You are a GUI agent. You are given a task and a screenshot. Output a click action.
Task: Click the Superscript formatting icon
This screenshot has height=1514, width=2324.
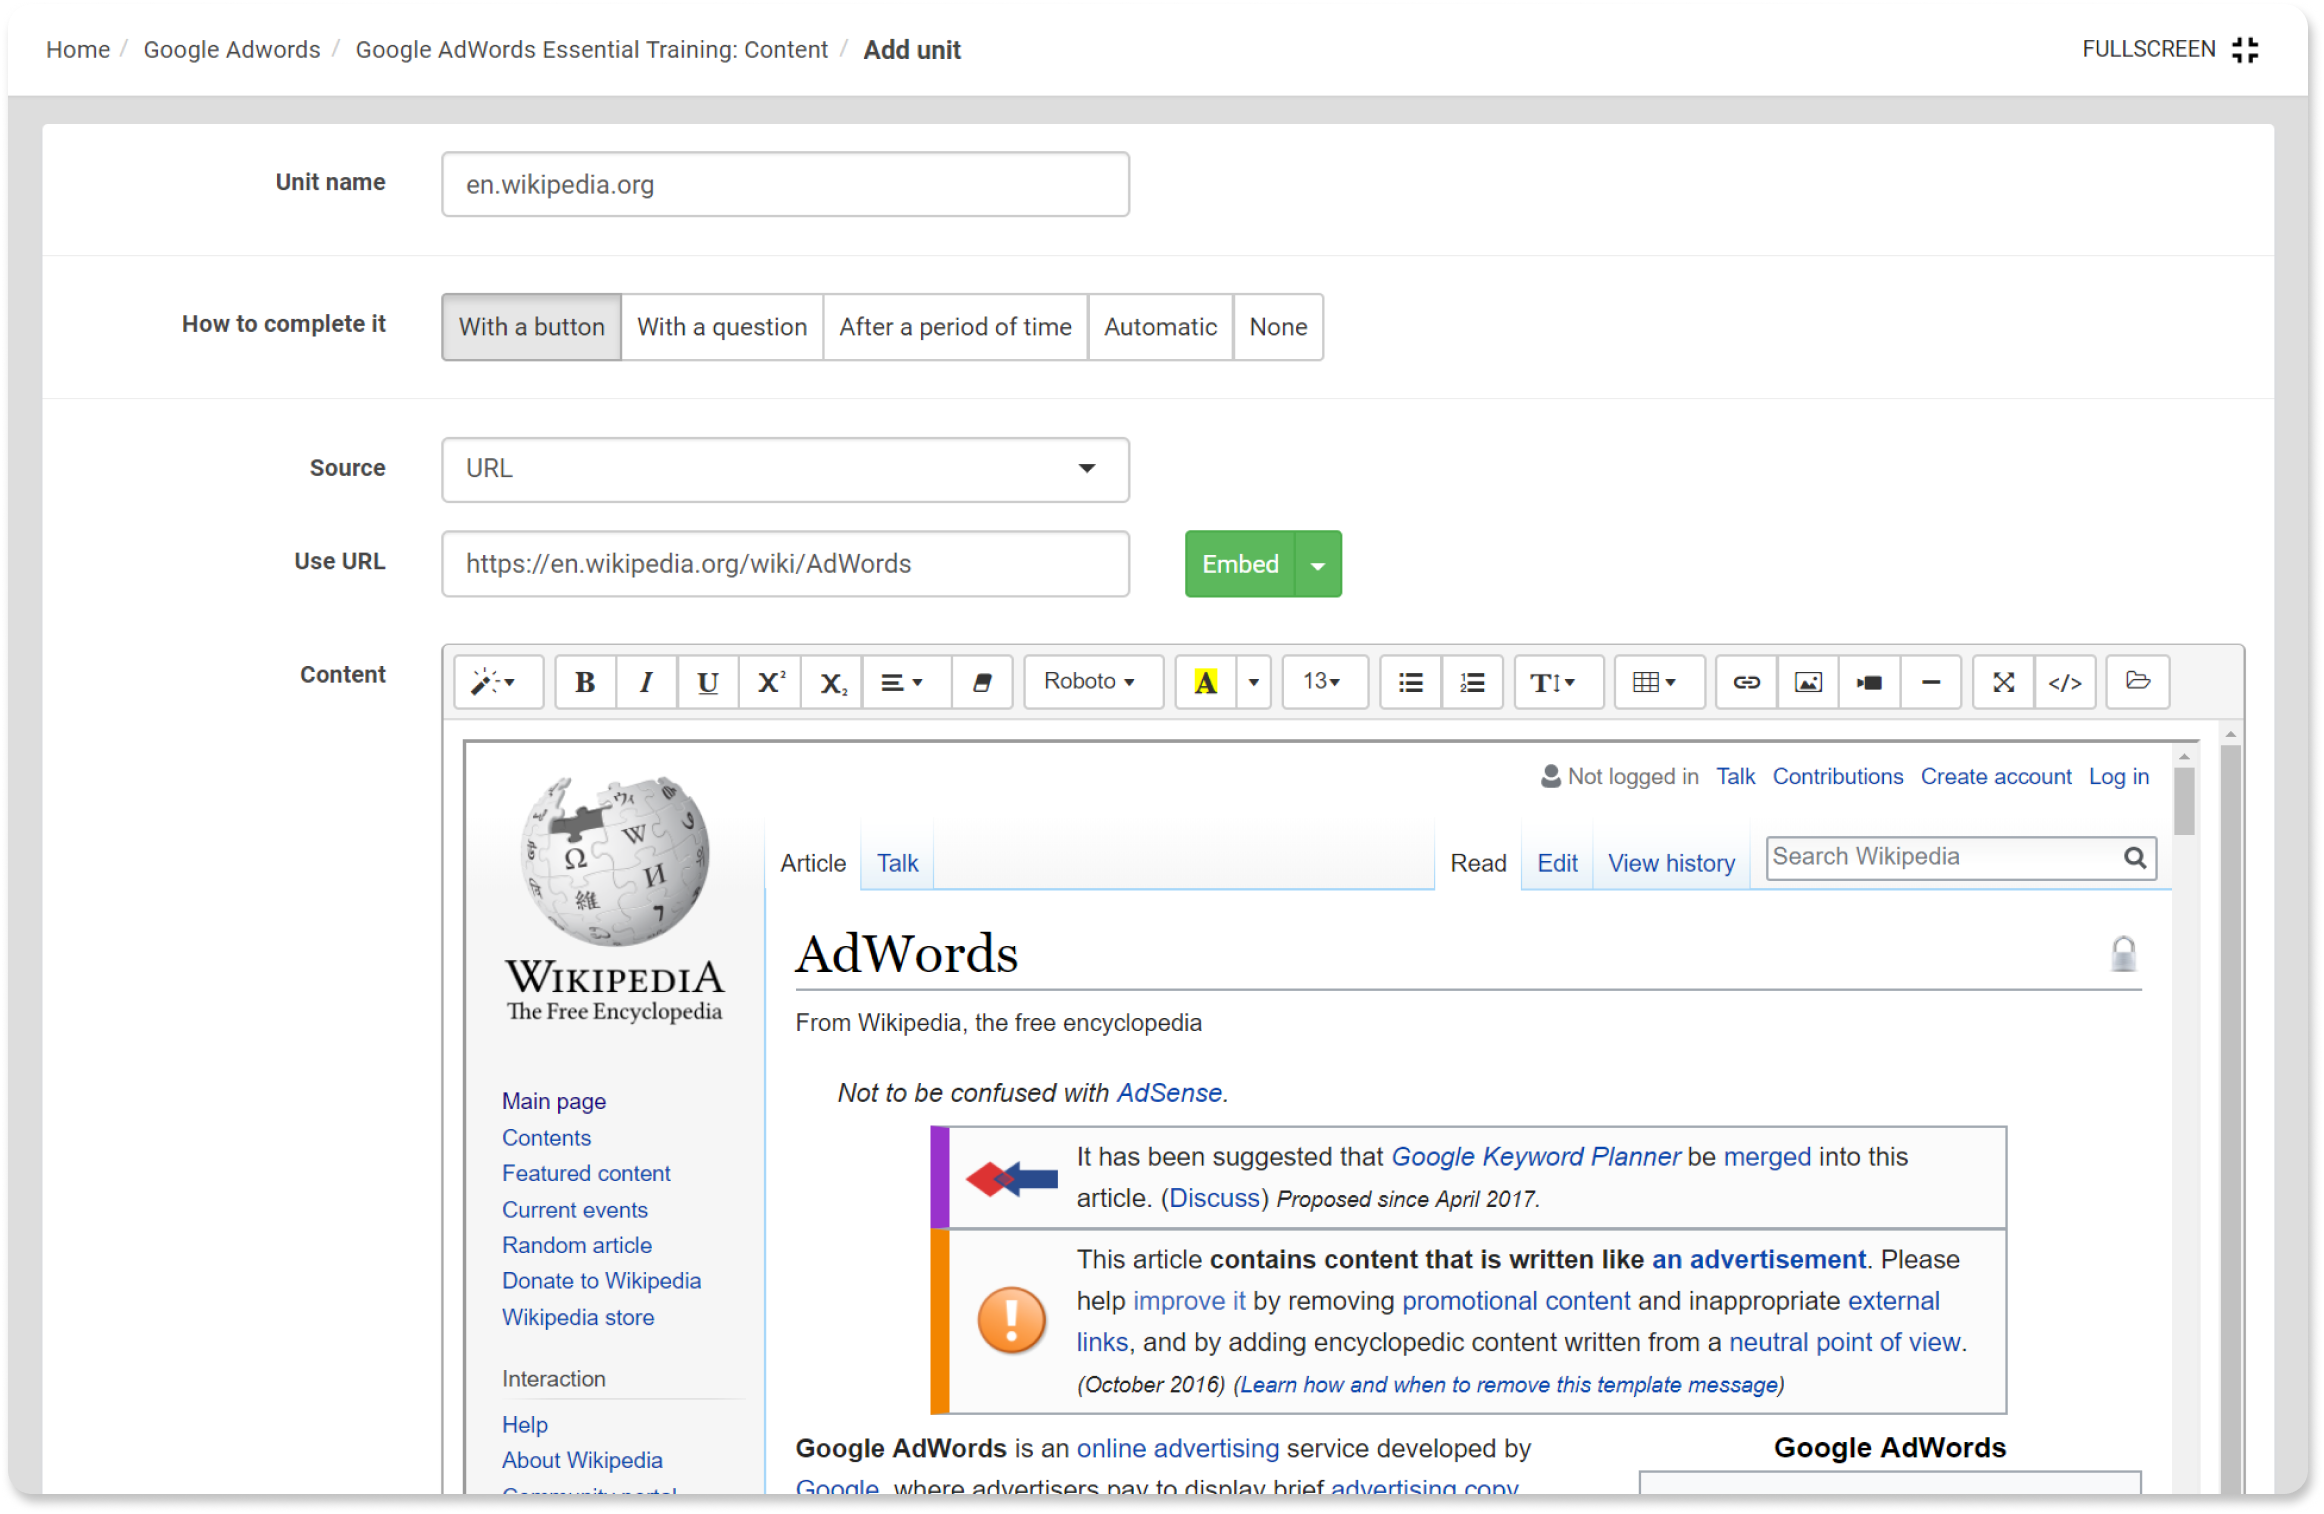[x=769, y=681]
